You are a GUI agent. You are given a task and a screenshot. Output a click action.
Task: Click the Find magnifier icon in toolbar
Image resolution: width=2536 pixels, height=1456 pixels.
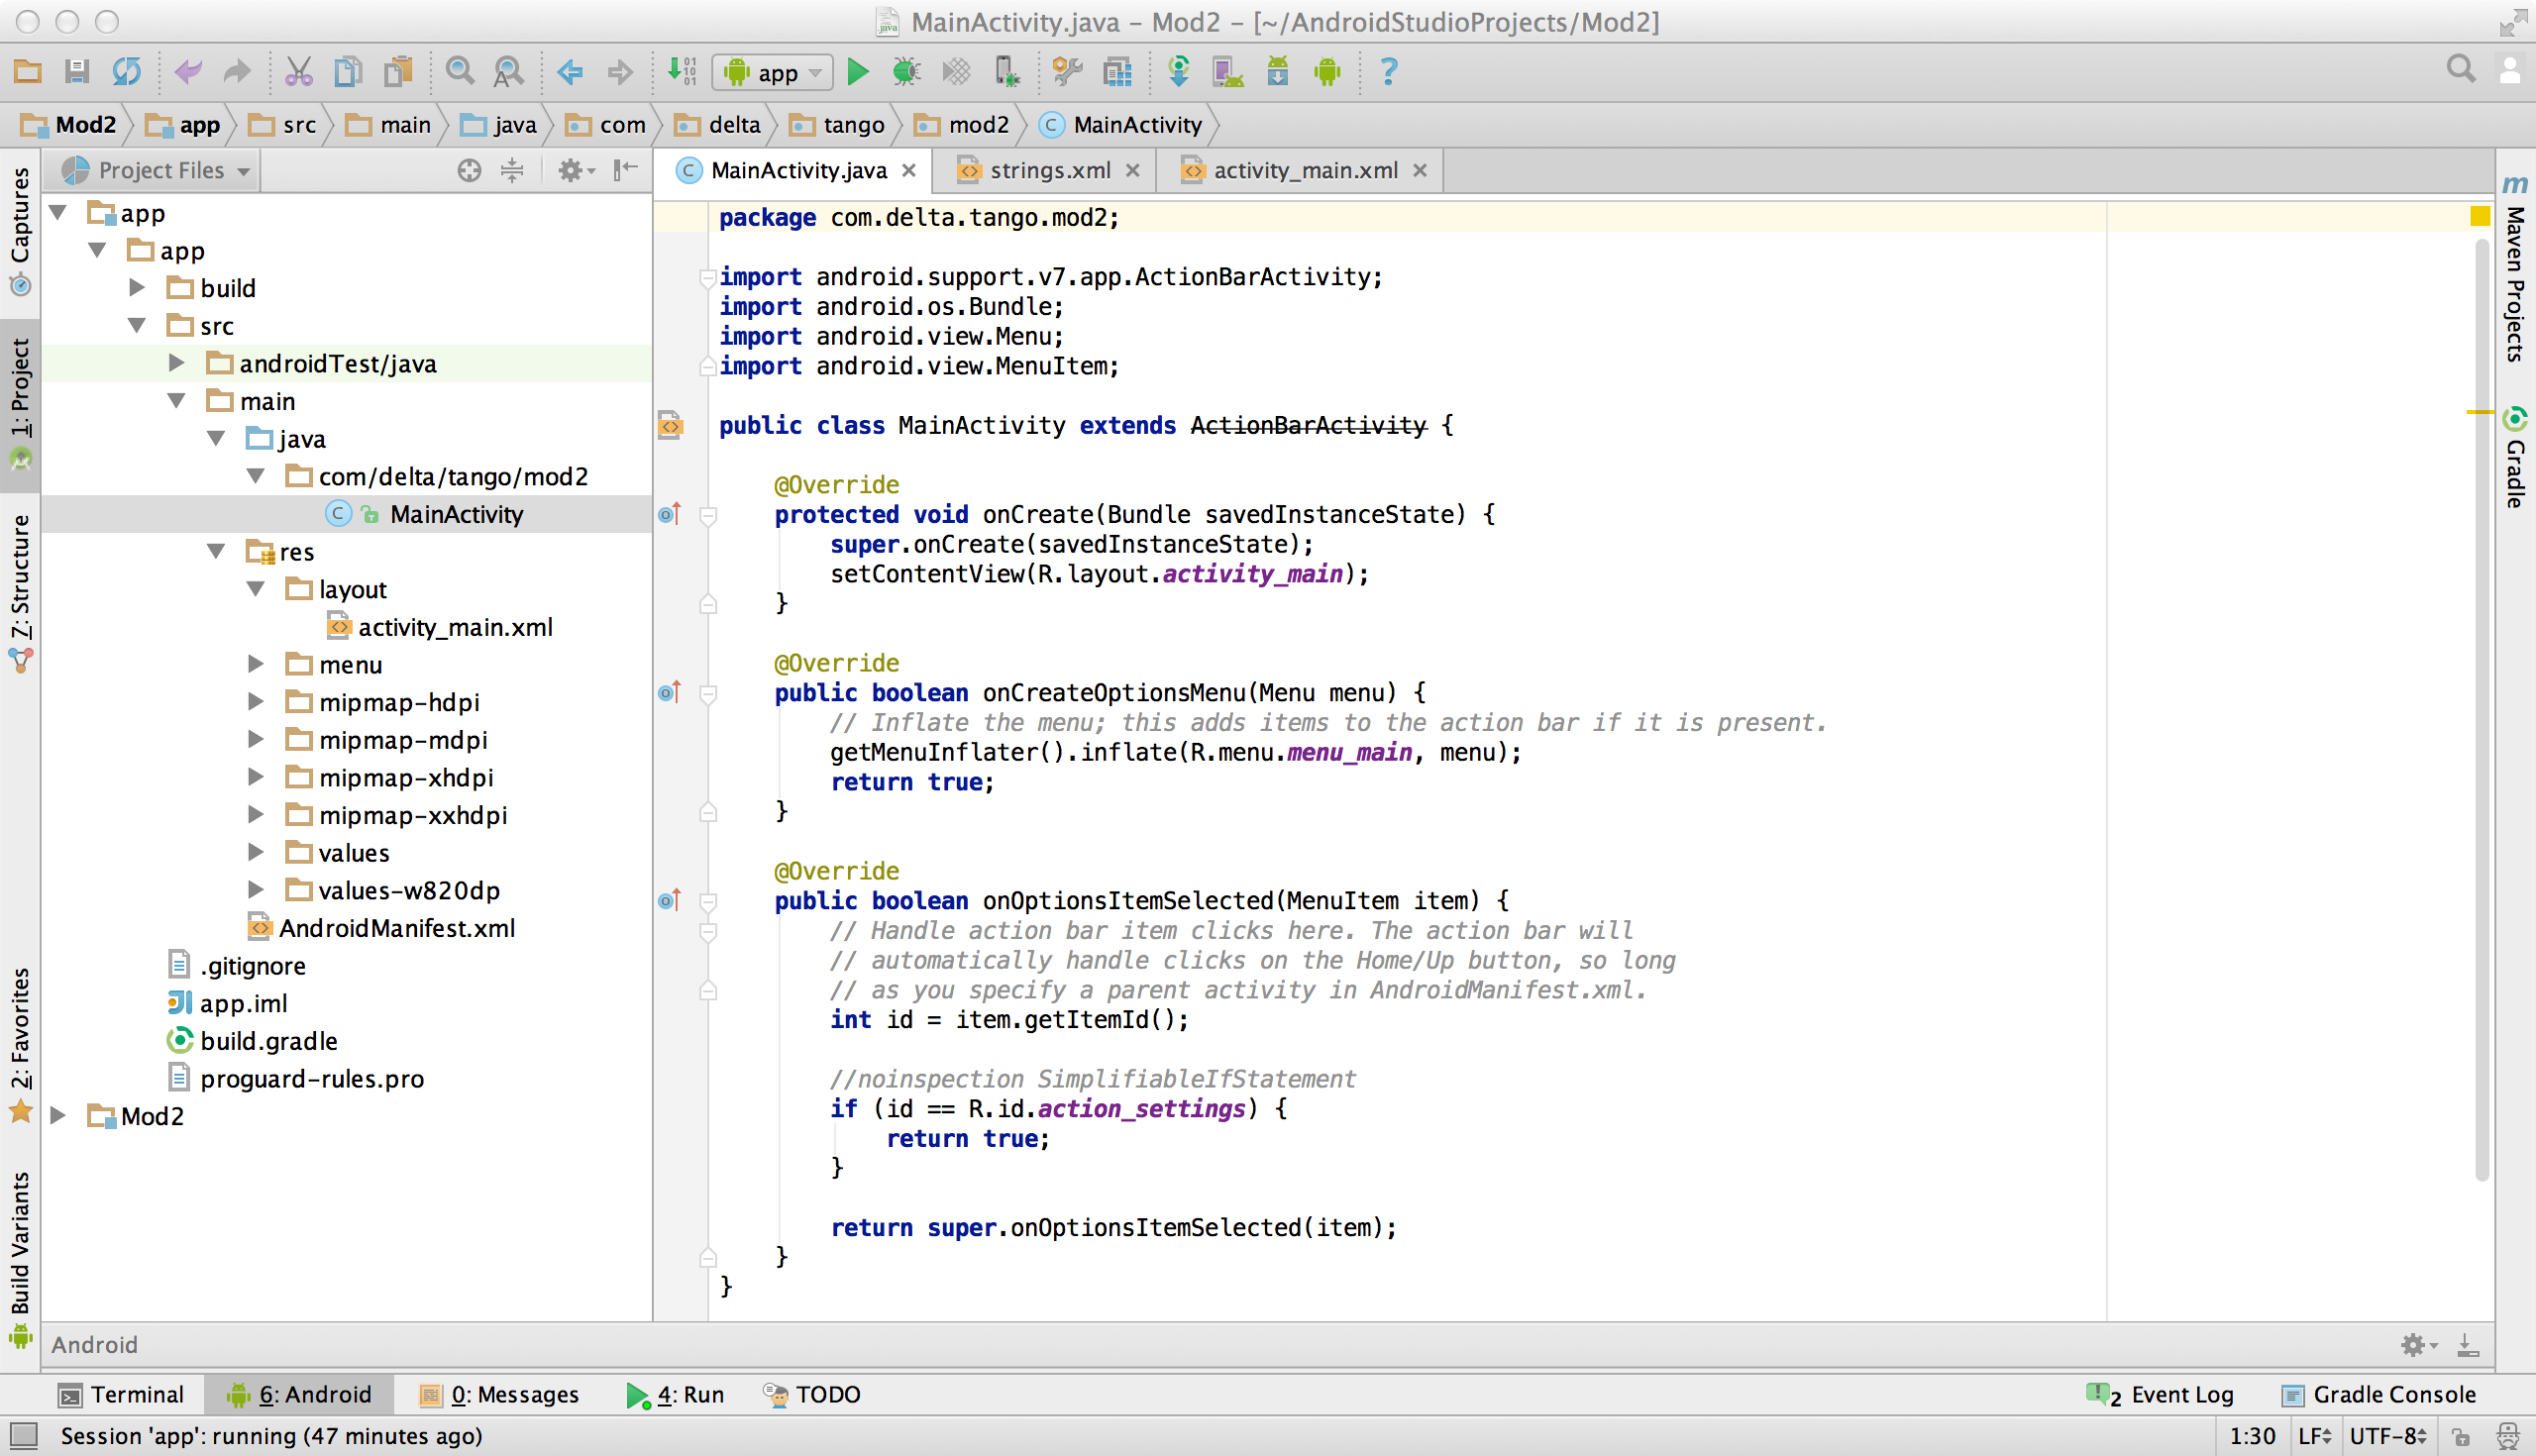(x=459, y=72)
